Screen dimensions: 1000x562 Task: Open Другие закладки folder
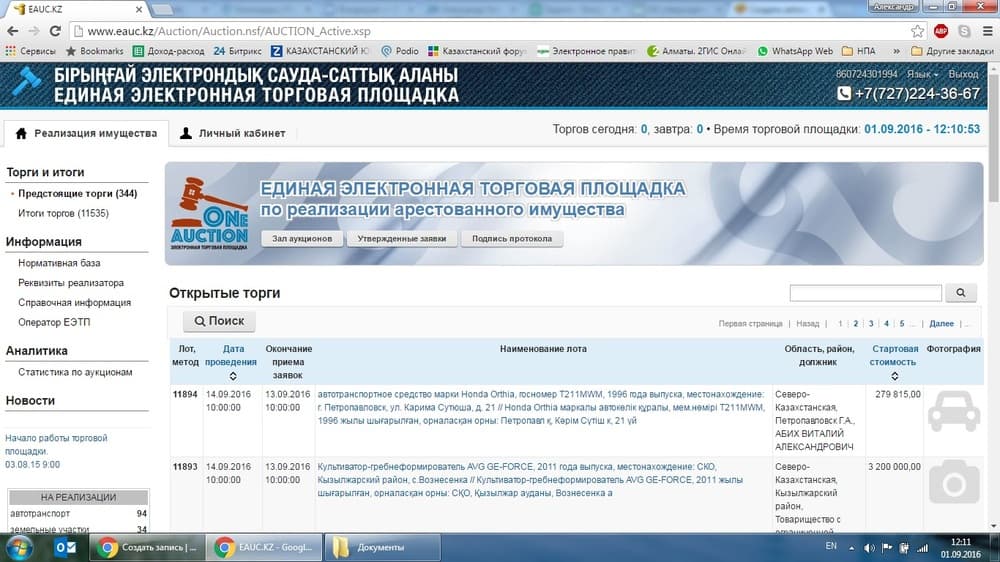point(952,51)
